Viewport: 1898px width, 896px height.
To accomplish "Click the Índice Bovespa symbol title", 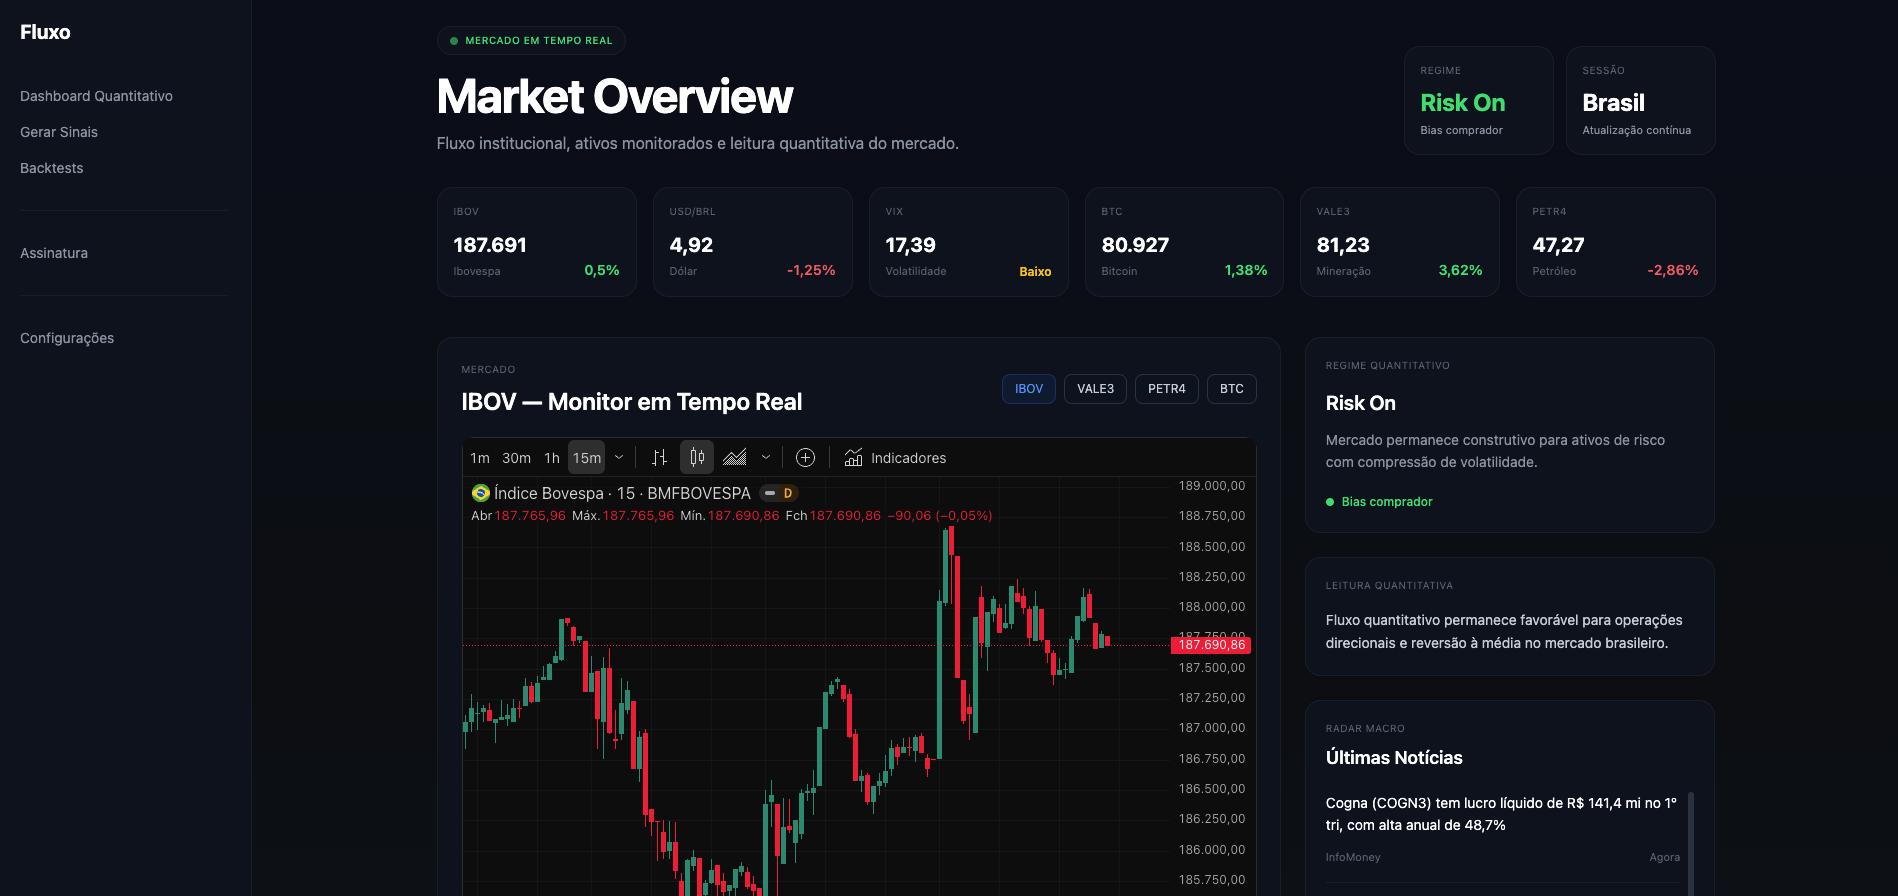I will [622, 493].
